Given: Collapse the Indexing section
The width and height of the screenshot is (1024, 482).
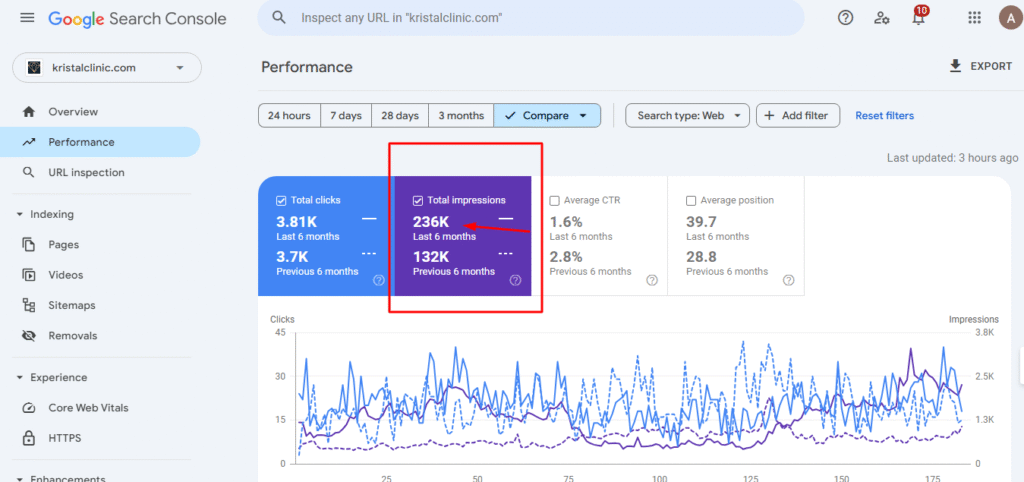Looking at the screenshot, I should pyautogui.click(x=20, y=214).
